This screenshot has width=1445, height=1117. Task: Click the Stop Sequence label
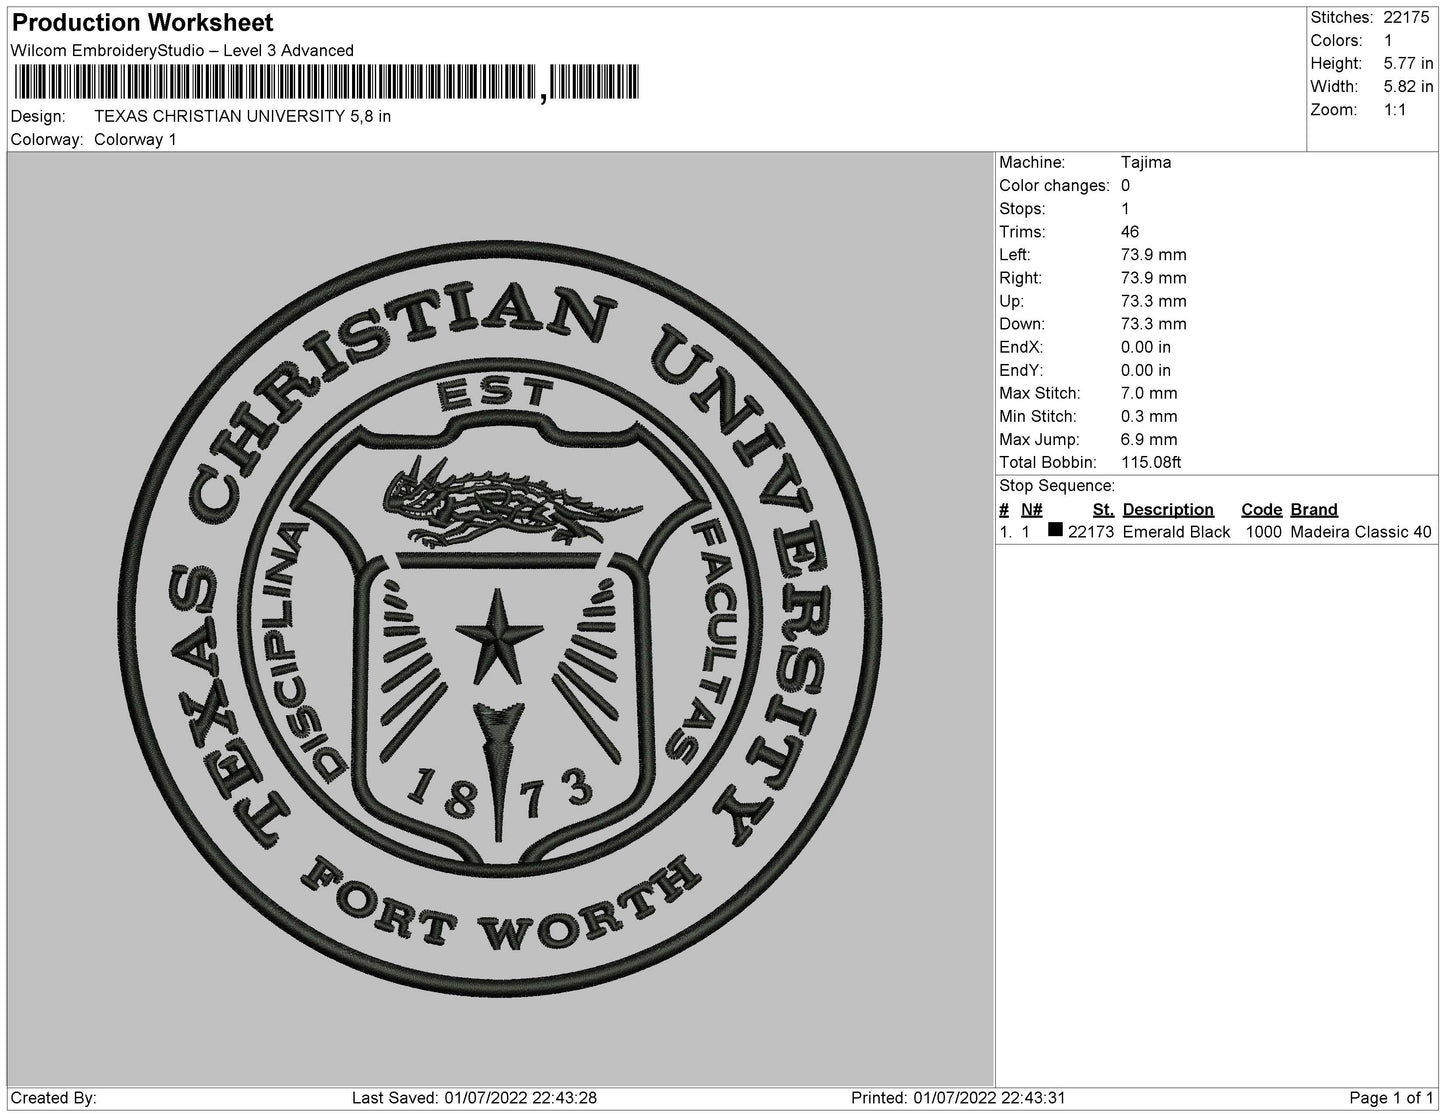(1057, 486)
